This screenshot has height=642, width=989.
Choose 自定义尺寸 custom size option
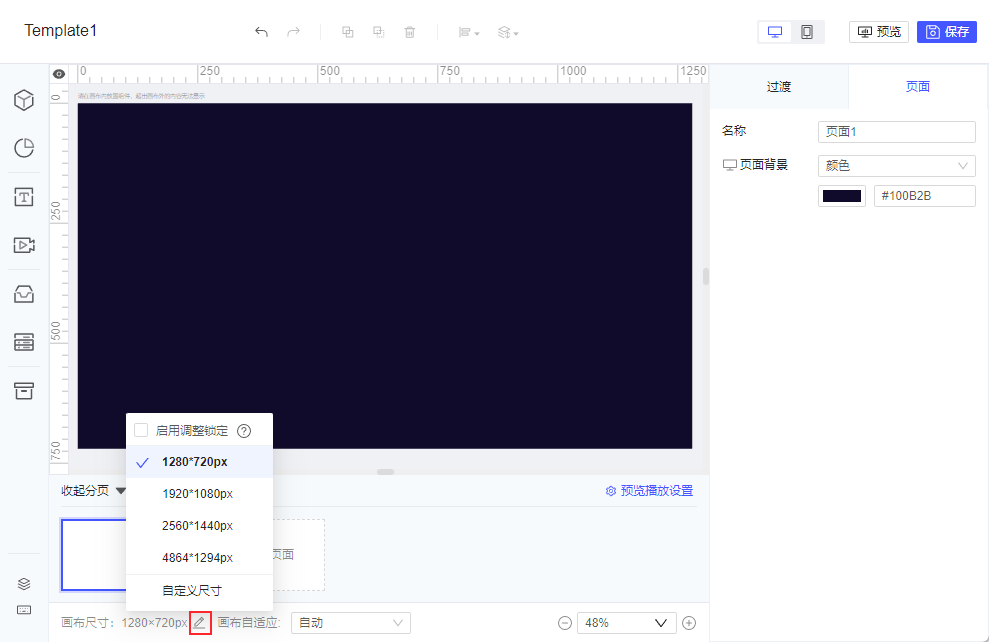[199, 591]
